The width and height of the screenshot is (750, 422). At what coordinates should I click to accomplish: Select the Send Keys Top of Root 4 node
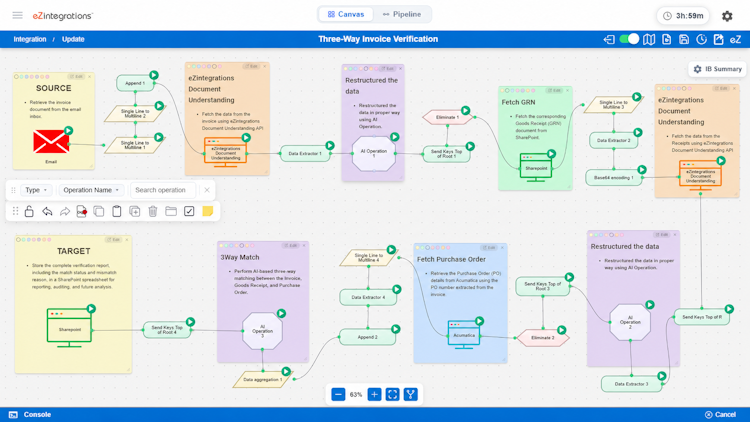(x=167, y=330)
